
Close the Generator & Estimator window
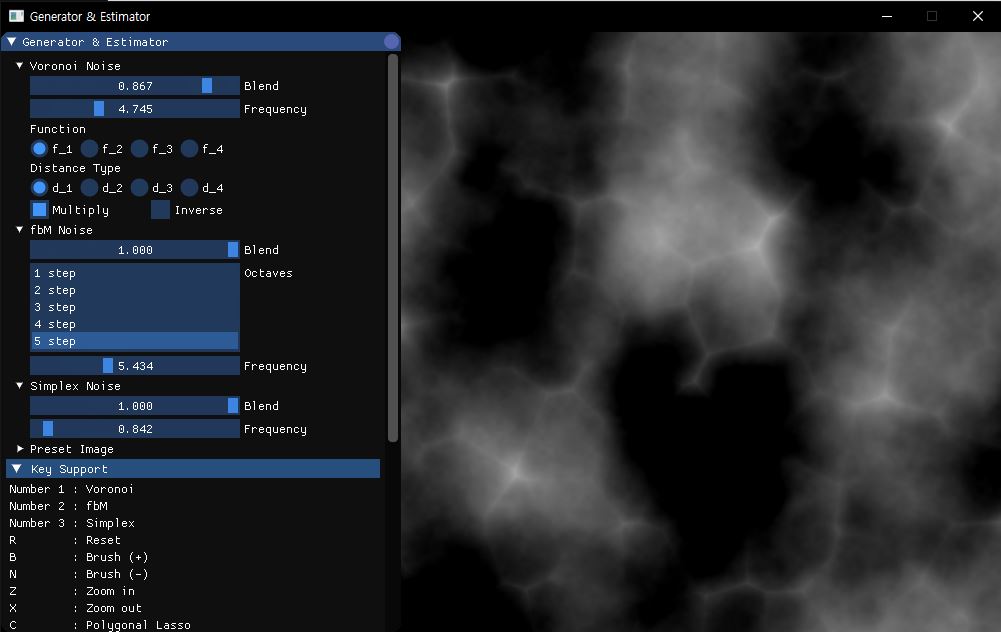[977, 16]
